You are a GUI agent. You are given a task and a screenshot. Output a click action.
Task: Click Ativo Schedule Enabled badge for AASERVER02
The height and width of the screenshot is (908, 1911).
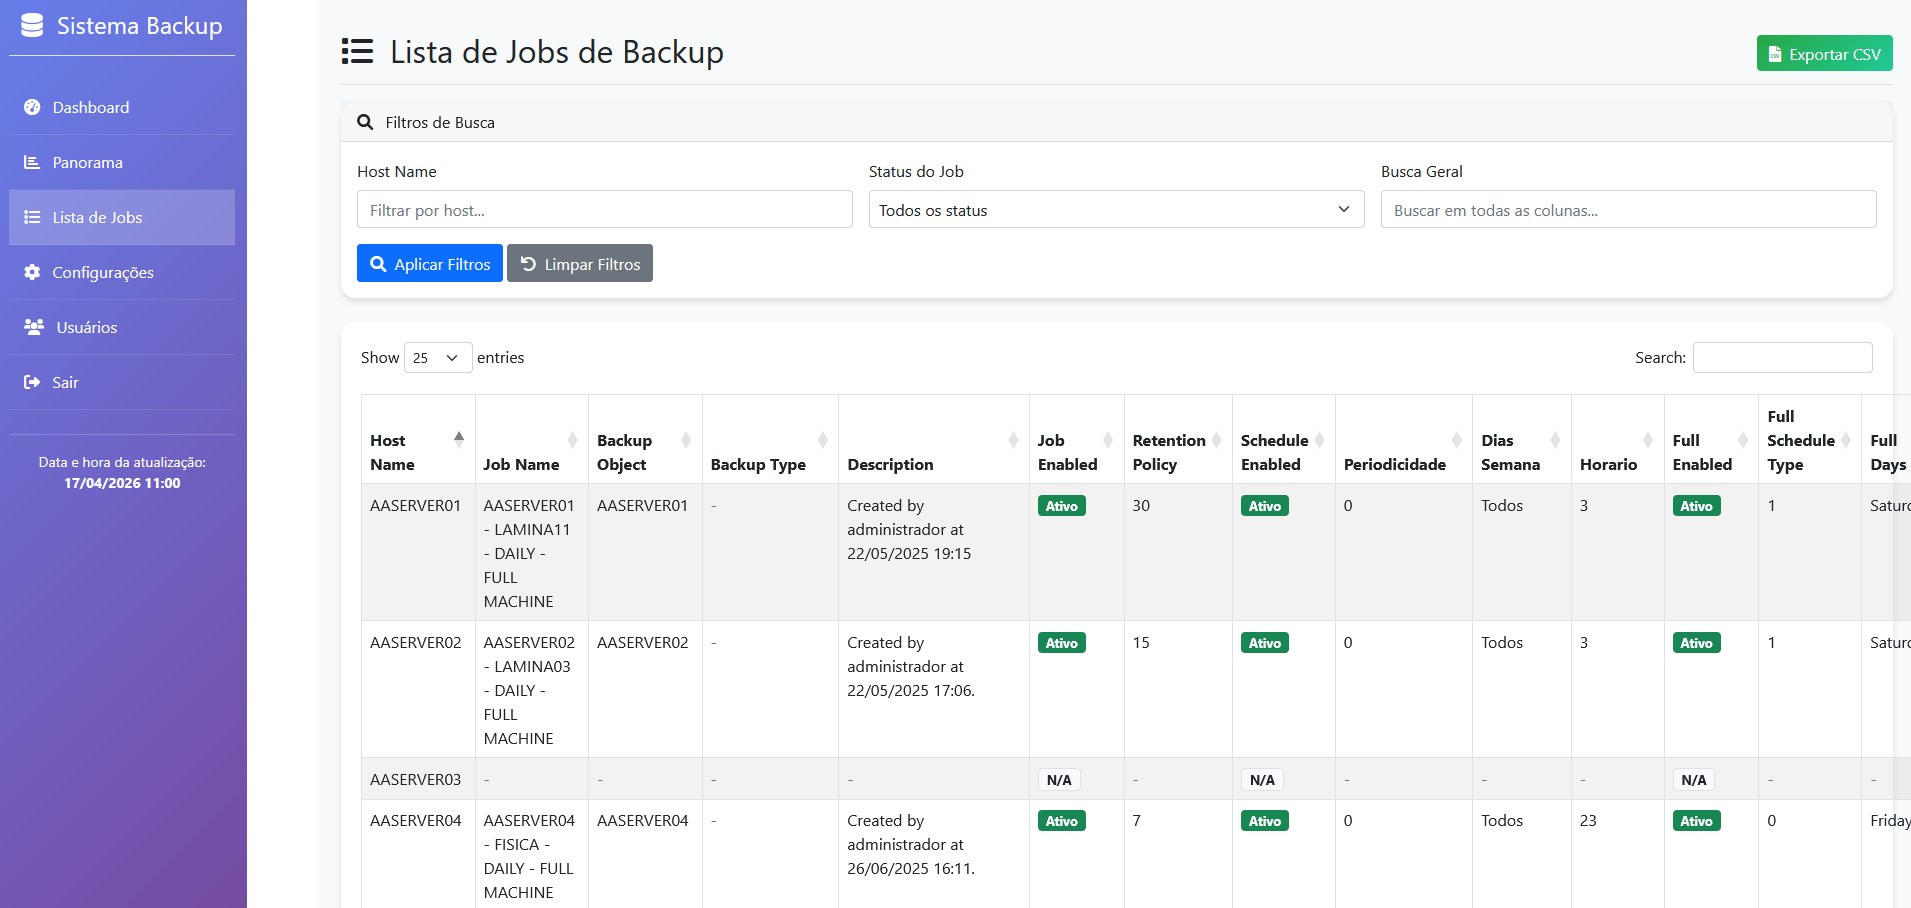coord(1264,643)
